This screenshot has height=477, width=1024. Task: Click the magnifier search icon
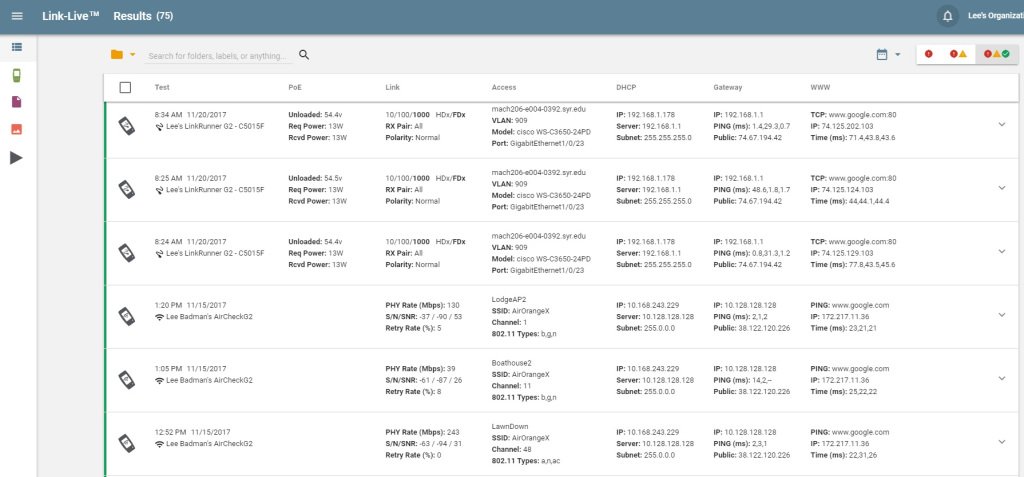point(304,55)
